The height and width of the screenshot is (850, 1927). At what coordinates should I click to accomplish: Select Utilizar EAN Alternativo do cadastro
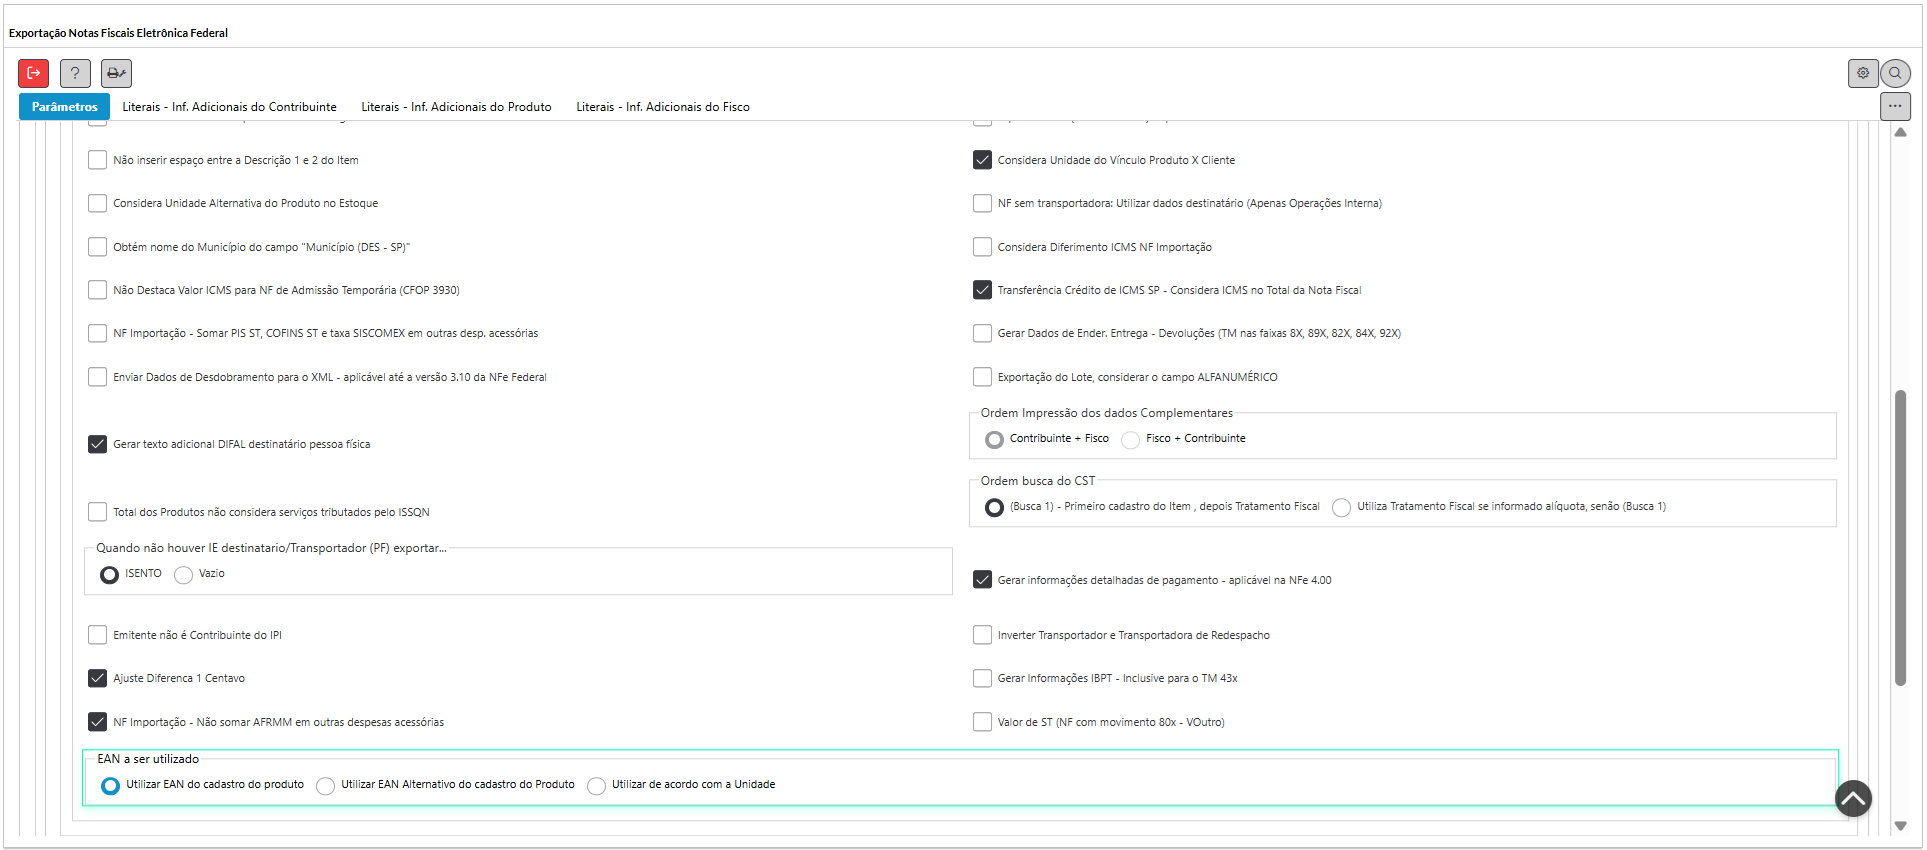[x=326, y=786]
